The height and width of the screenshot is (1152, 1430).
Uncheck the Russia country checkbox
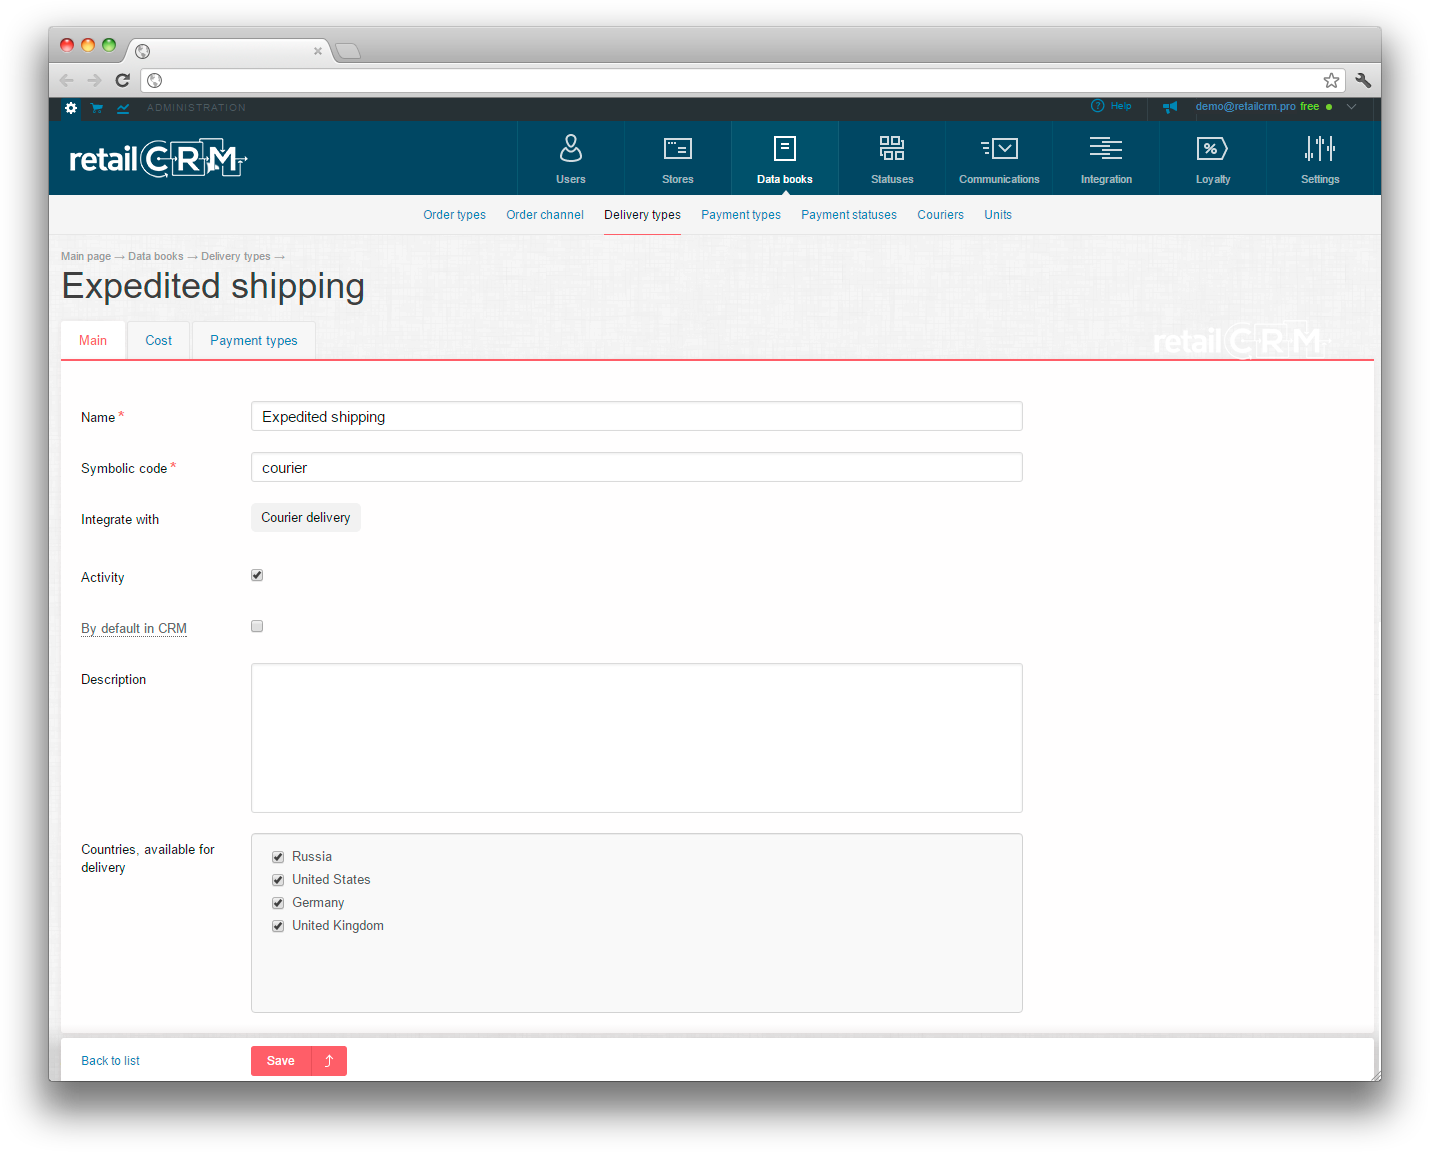tap(278, 857)
